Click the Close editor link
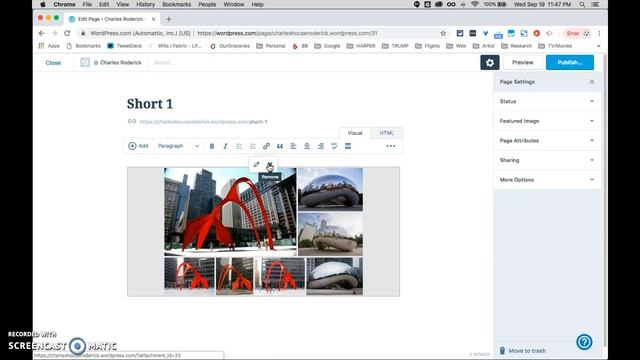This screenshot has height=360, width=640. point(53,63)
